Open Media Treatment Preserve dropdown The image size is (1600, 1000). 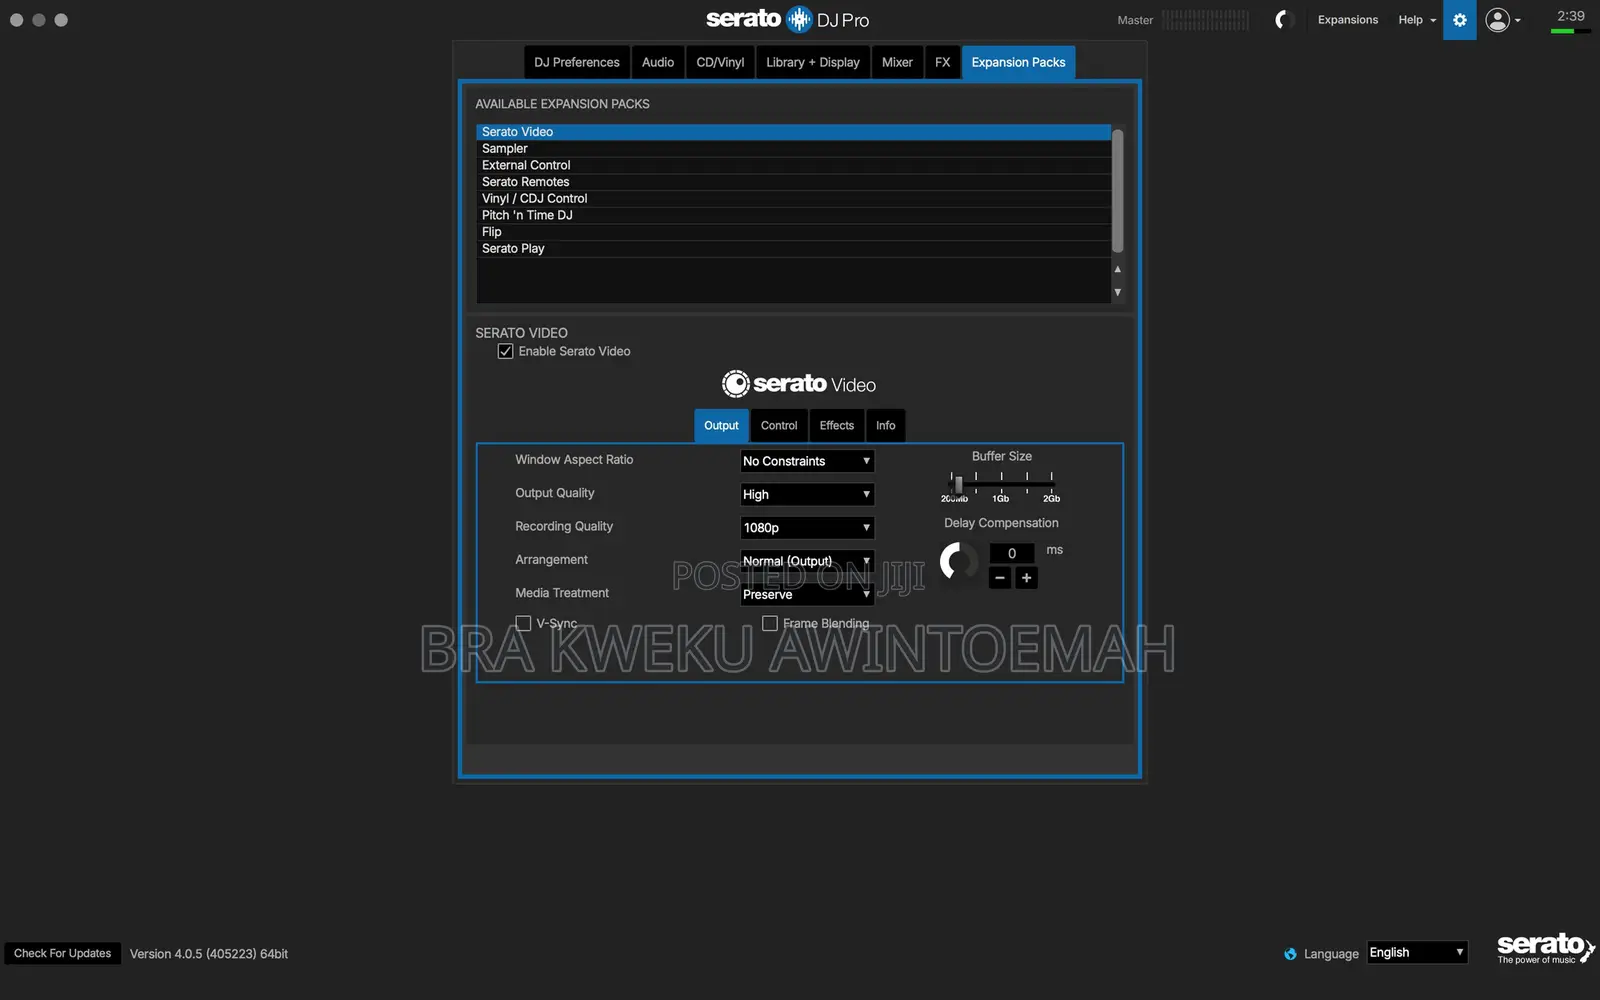pyautogui.click(x=807, y=594)
